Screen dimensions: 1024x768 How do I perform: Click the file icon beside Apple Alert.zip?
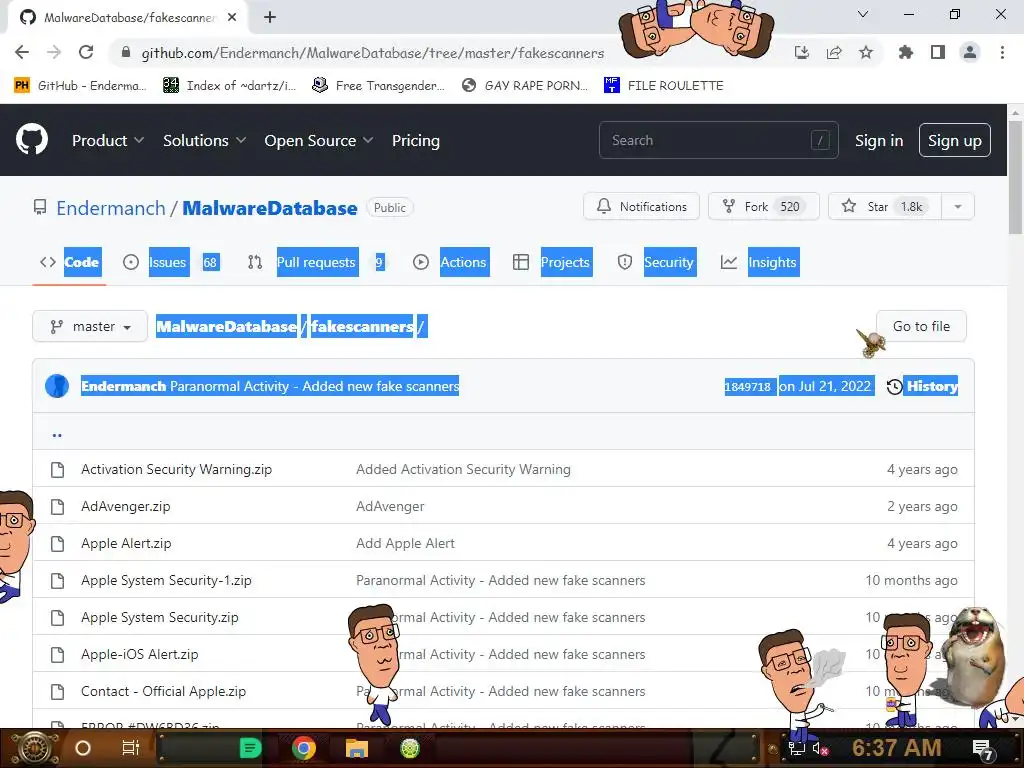[x=57, y=543]
